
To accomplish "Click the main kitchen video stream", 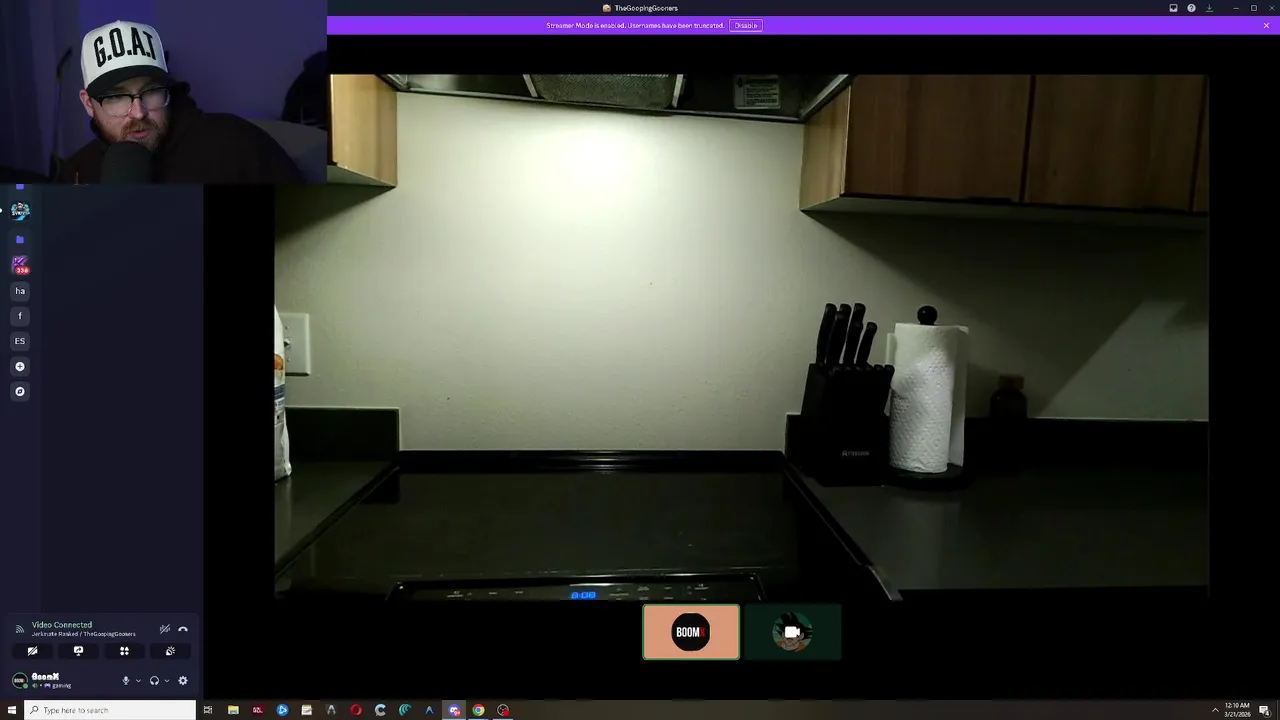I will coord(741,336).
